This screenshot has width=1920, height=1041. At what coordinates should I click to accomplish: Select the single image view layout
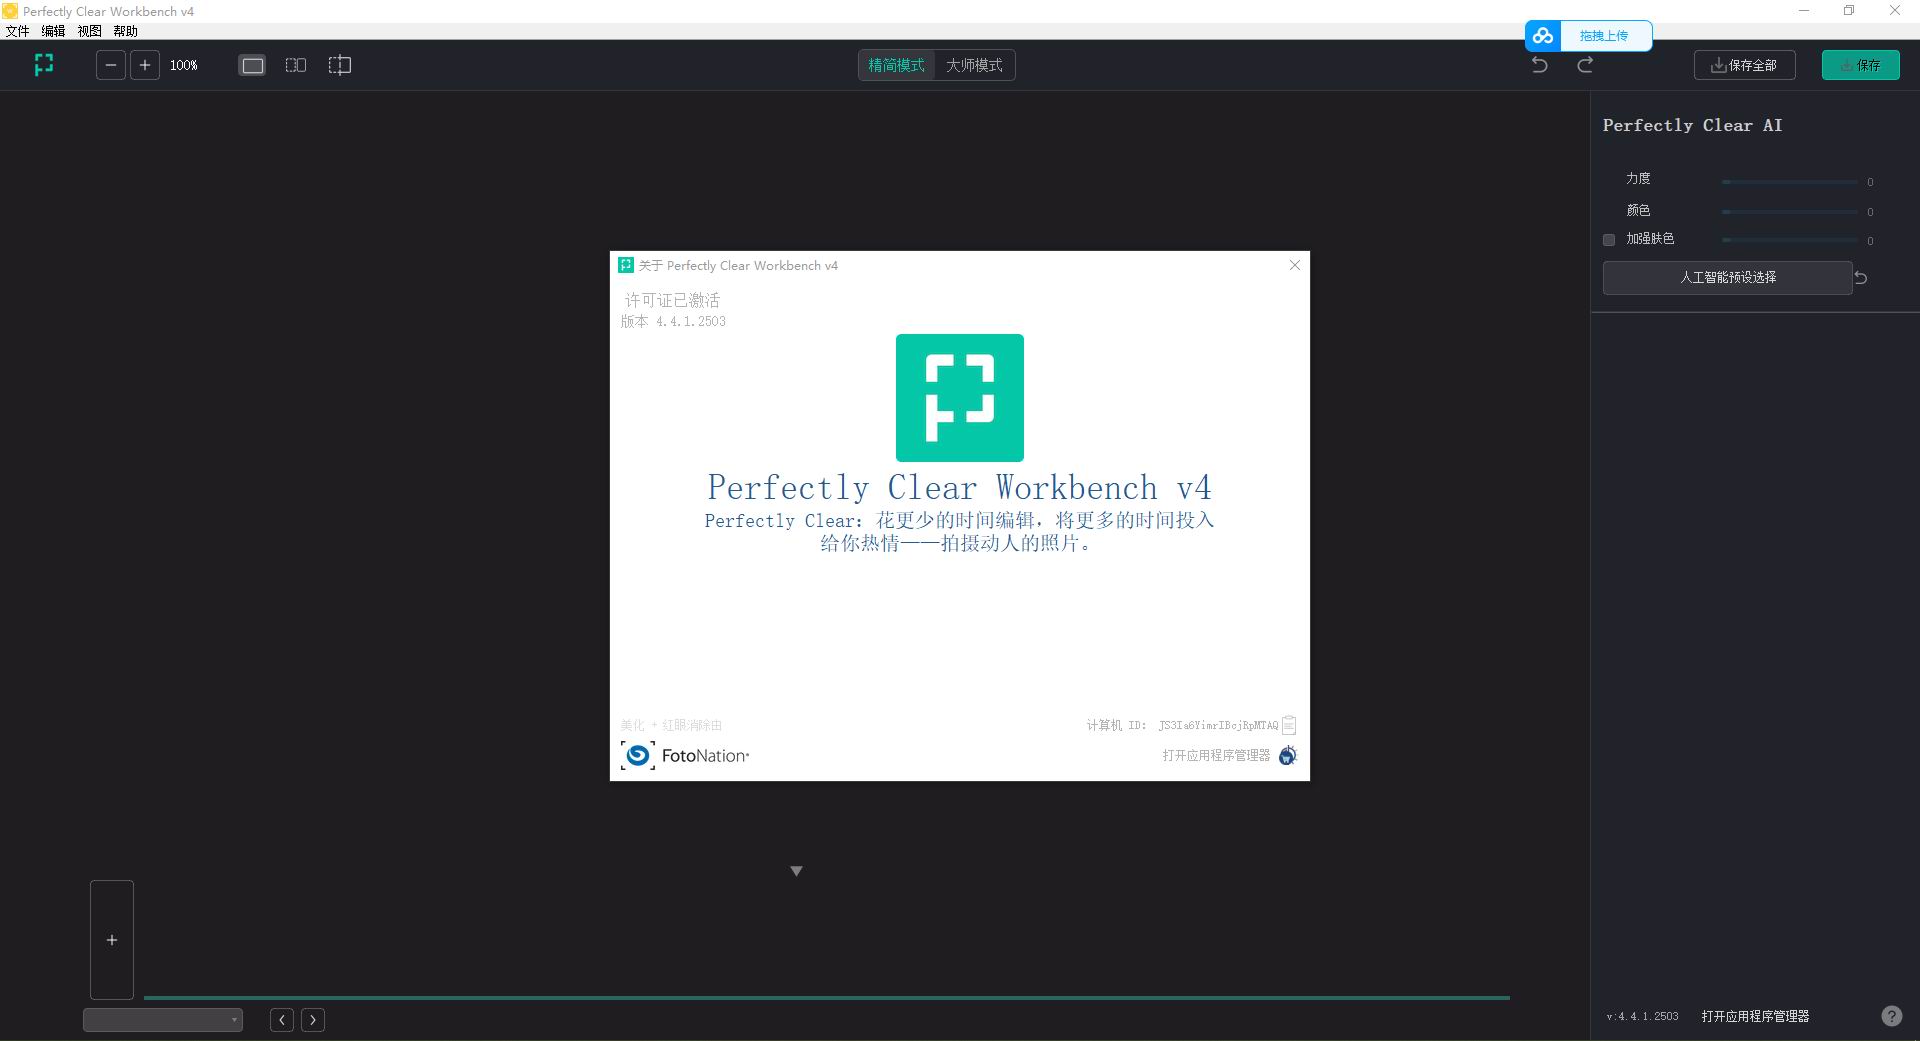253,65
